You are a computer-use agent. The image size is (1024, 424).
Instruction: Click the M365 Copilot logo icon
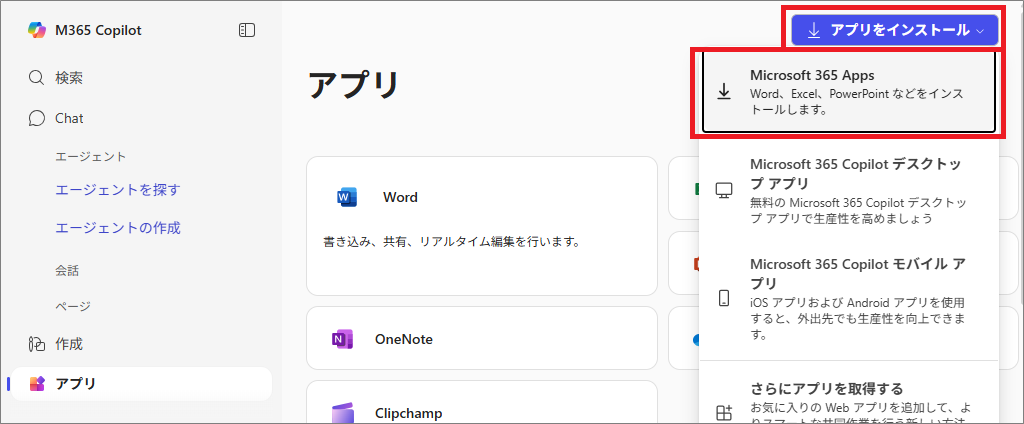click(x=37, y=30)
